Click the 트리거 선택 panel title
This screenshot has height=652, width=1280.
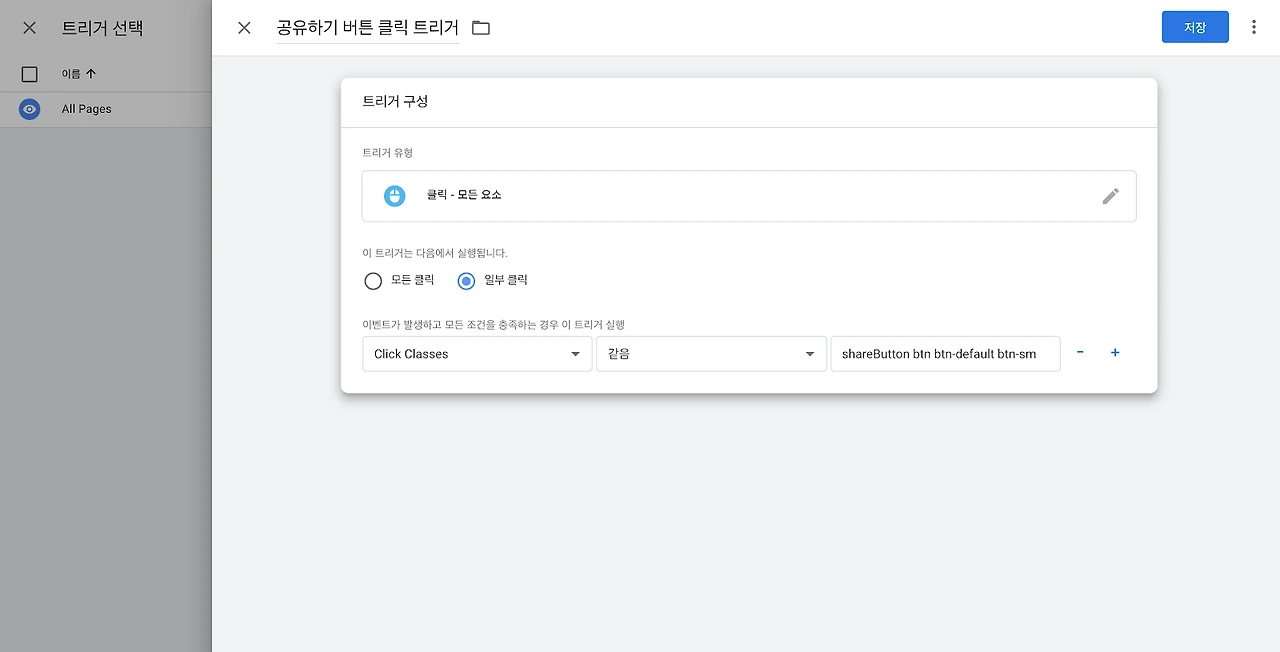coord(102,28)
